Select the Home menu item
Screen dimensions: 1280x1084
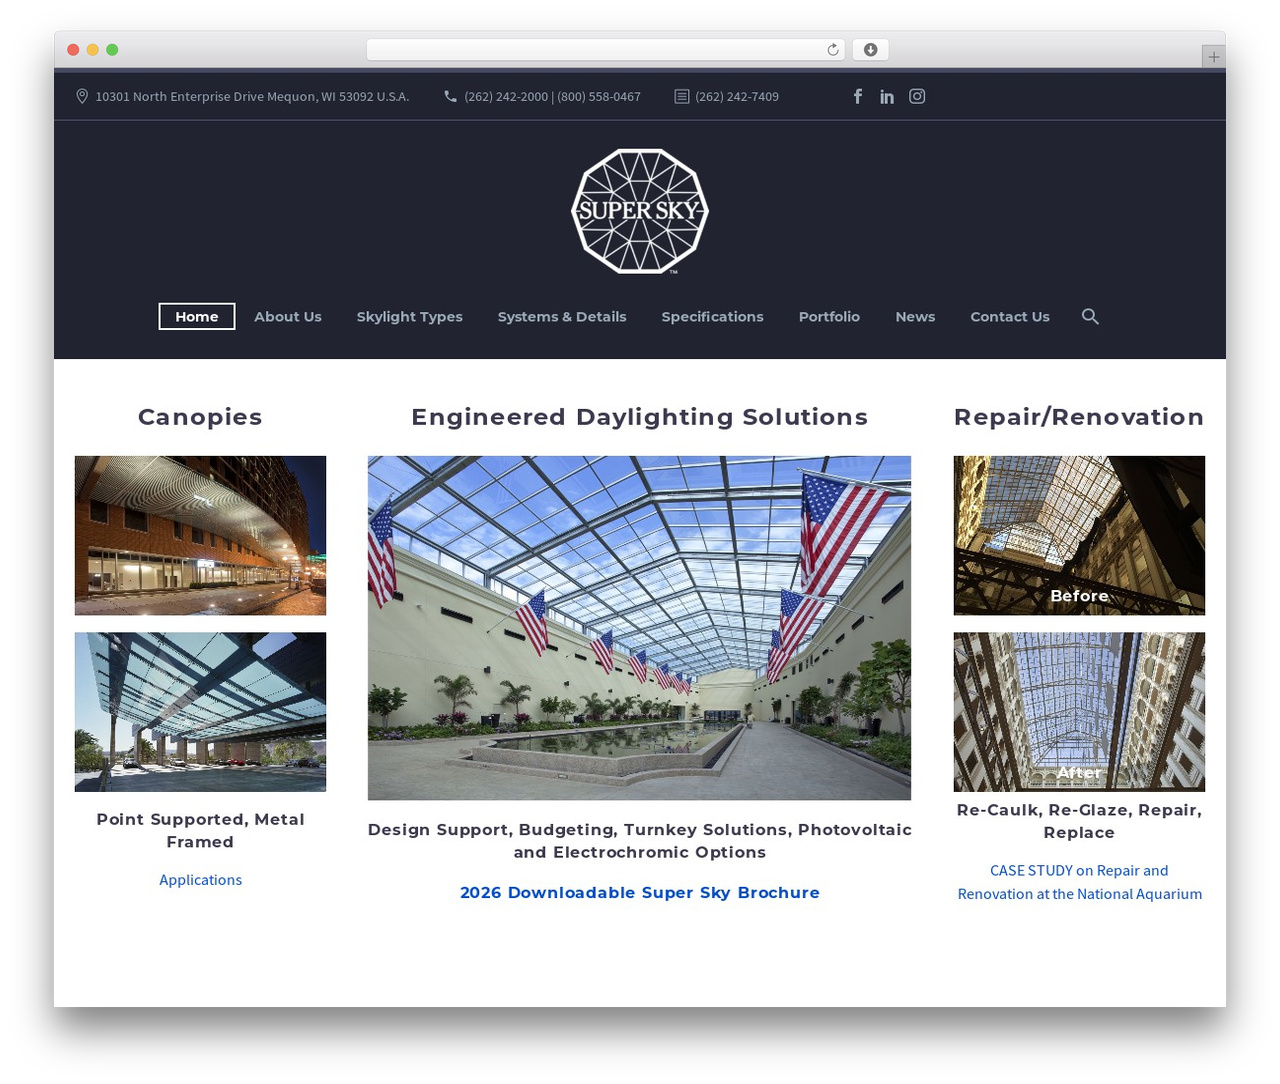[197, 316]
